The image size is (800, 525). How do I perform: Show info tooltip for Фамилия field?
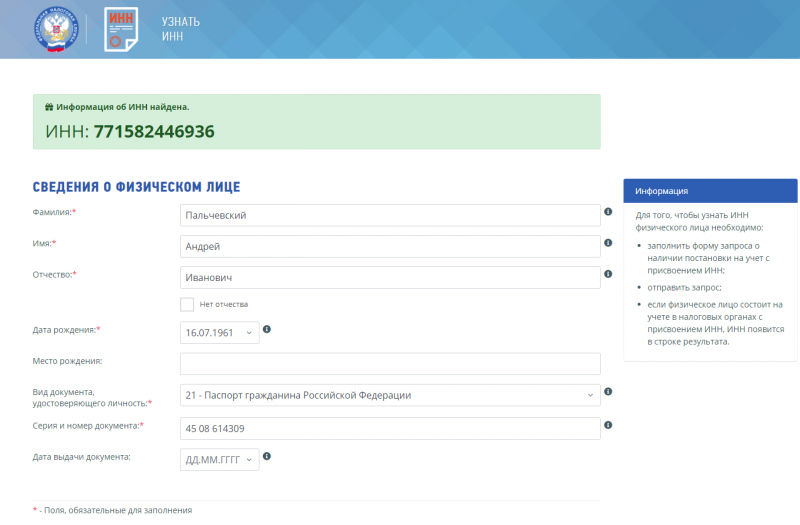(x=608, y=212)
